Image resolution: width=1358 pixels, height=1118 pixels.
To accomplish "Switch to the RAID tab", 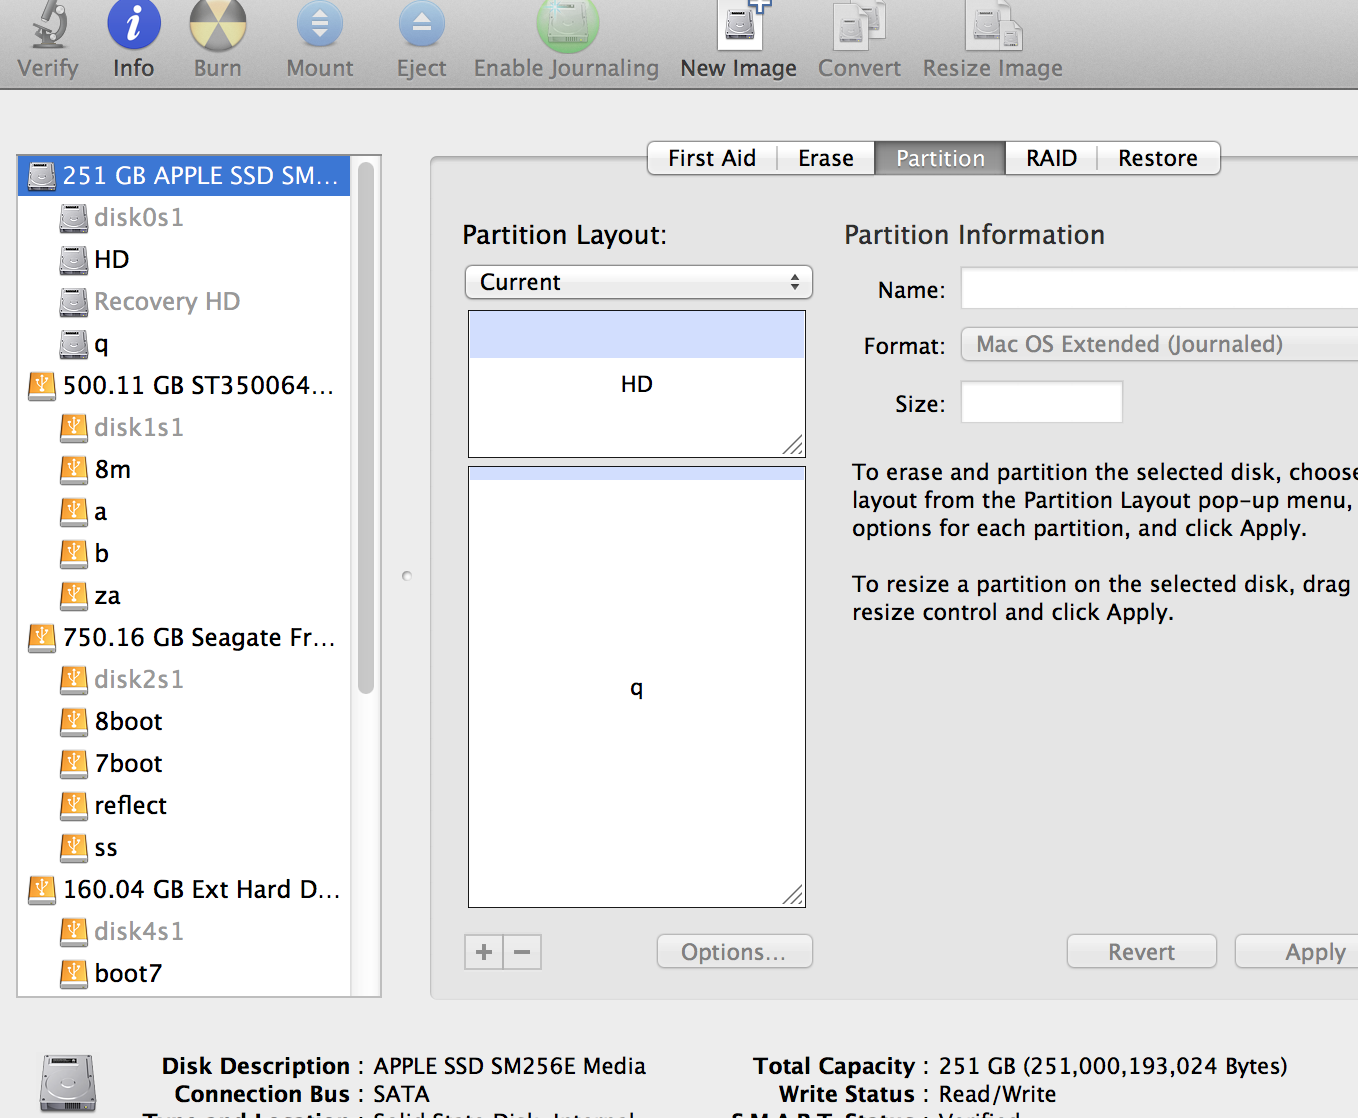I will pyautogui.click(x=1051, y=158).
